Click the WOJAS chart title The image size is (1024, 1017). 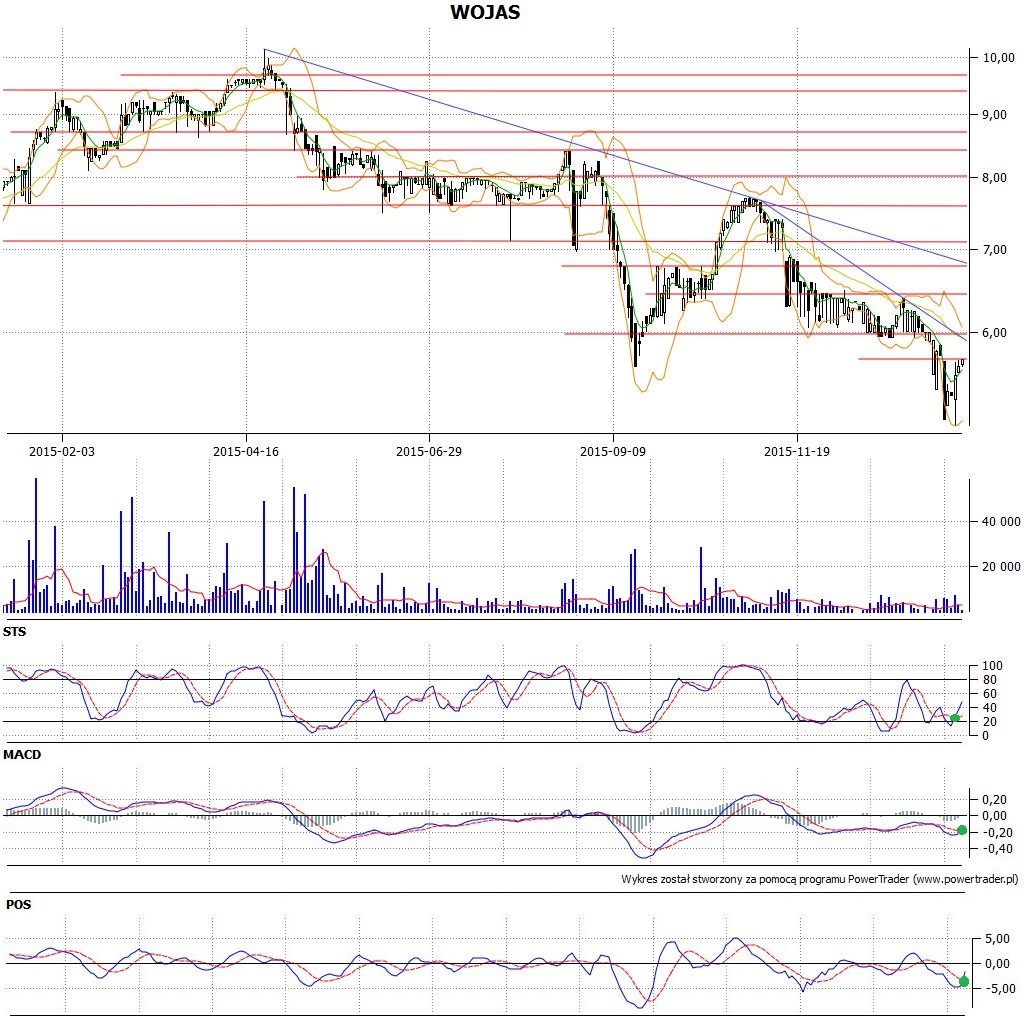click(485, 12)
